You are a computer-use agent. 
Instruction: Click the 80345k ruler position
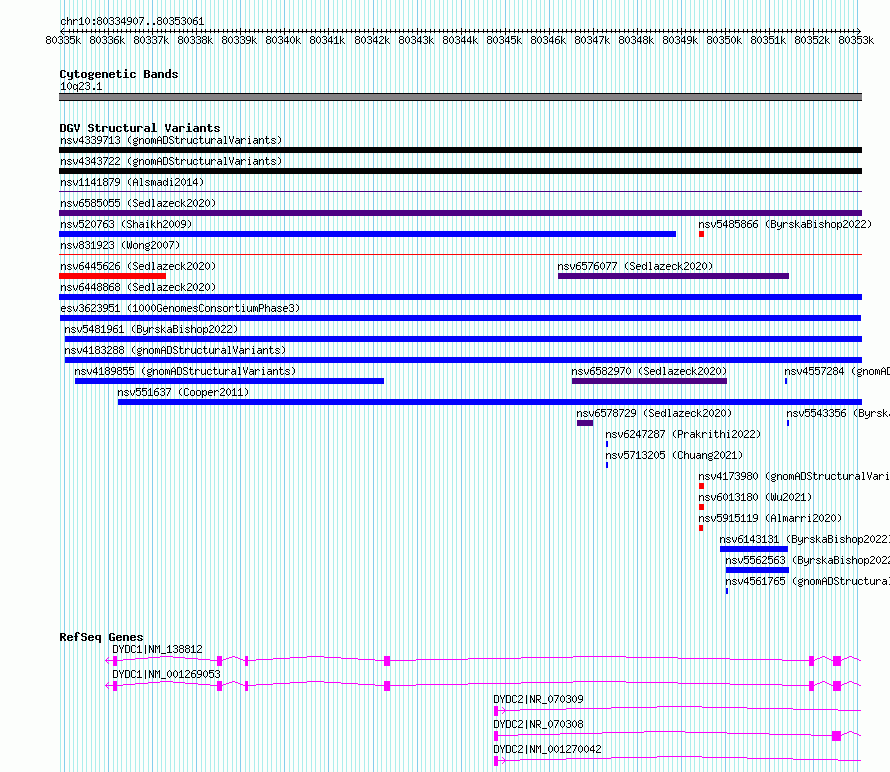coord(504,40)
